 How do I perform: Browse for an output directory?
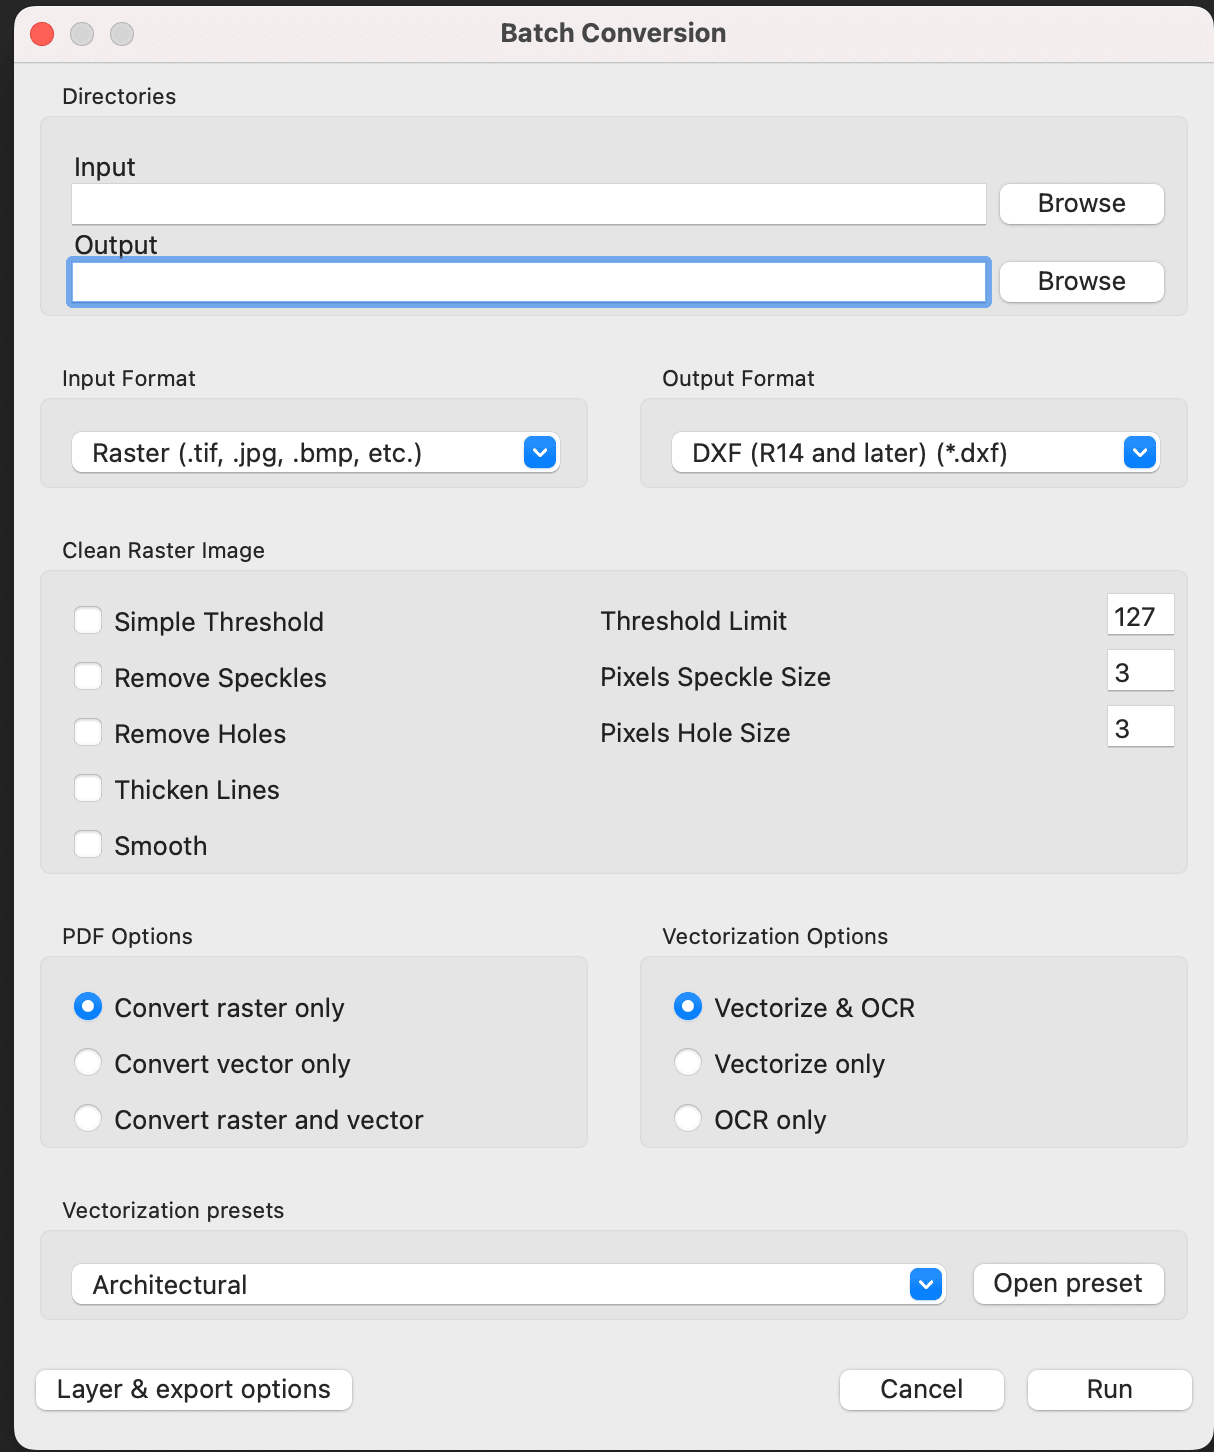point(1080,281)
